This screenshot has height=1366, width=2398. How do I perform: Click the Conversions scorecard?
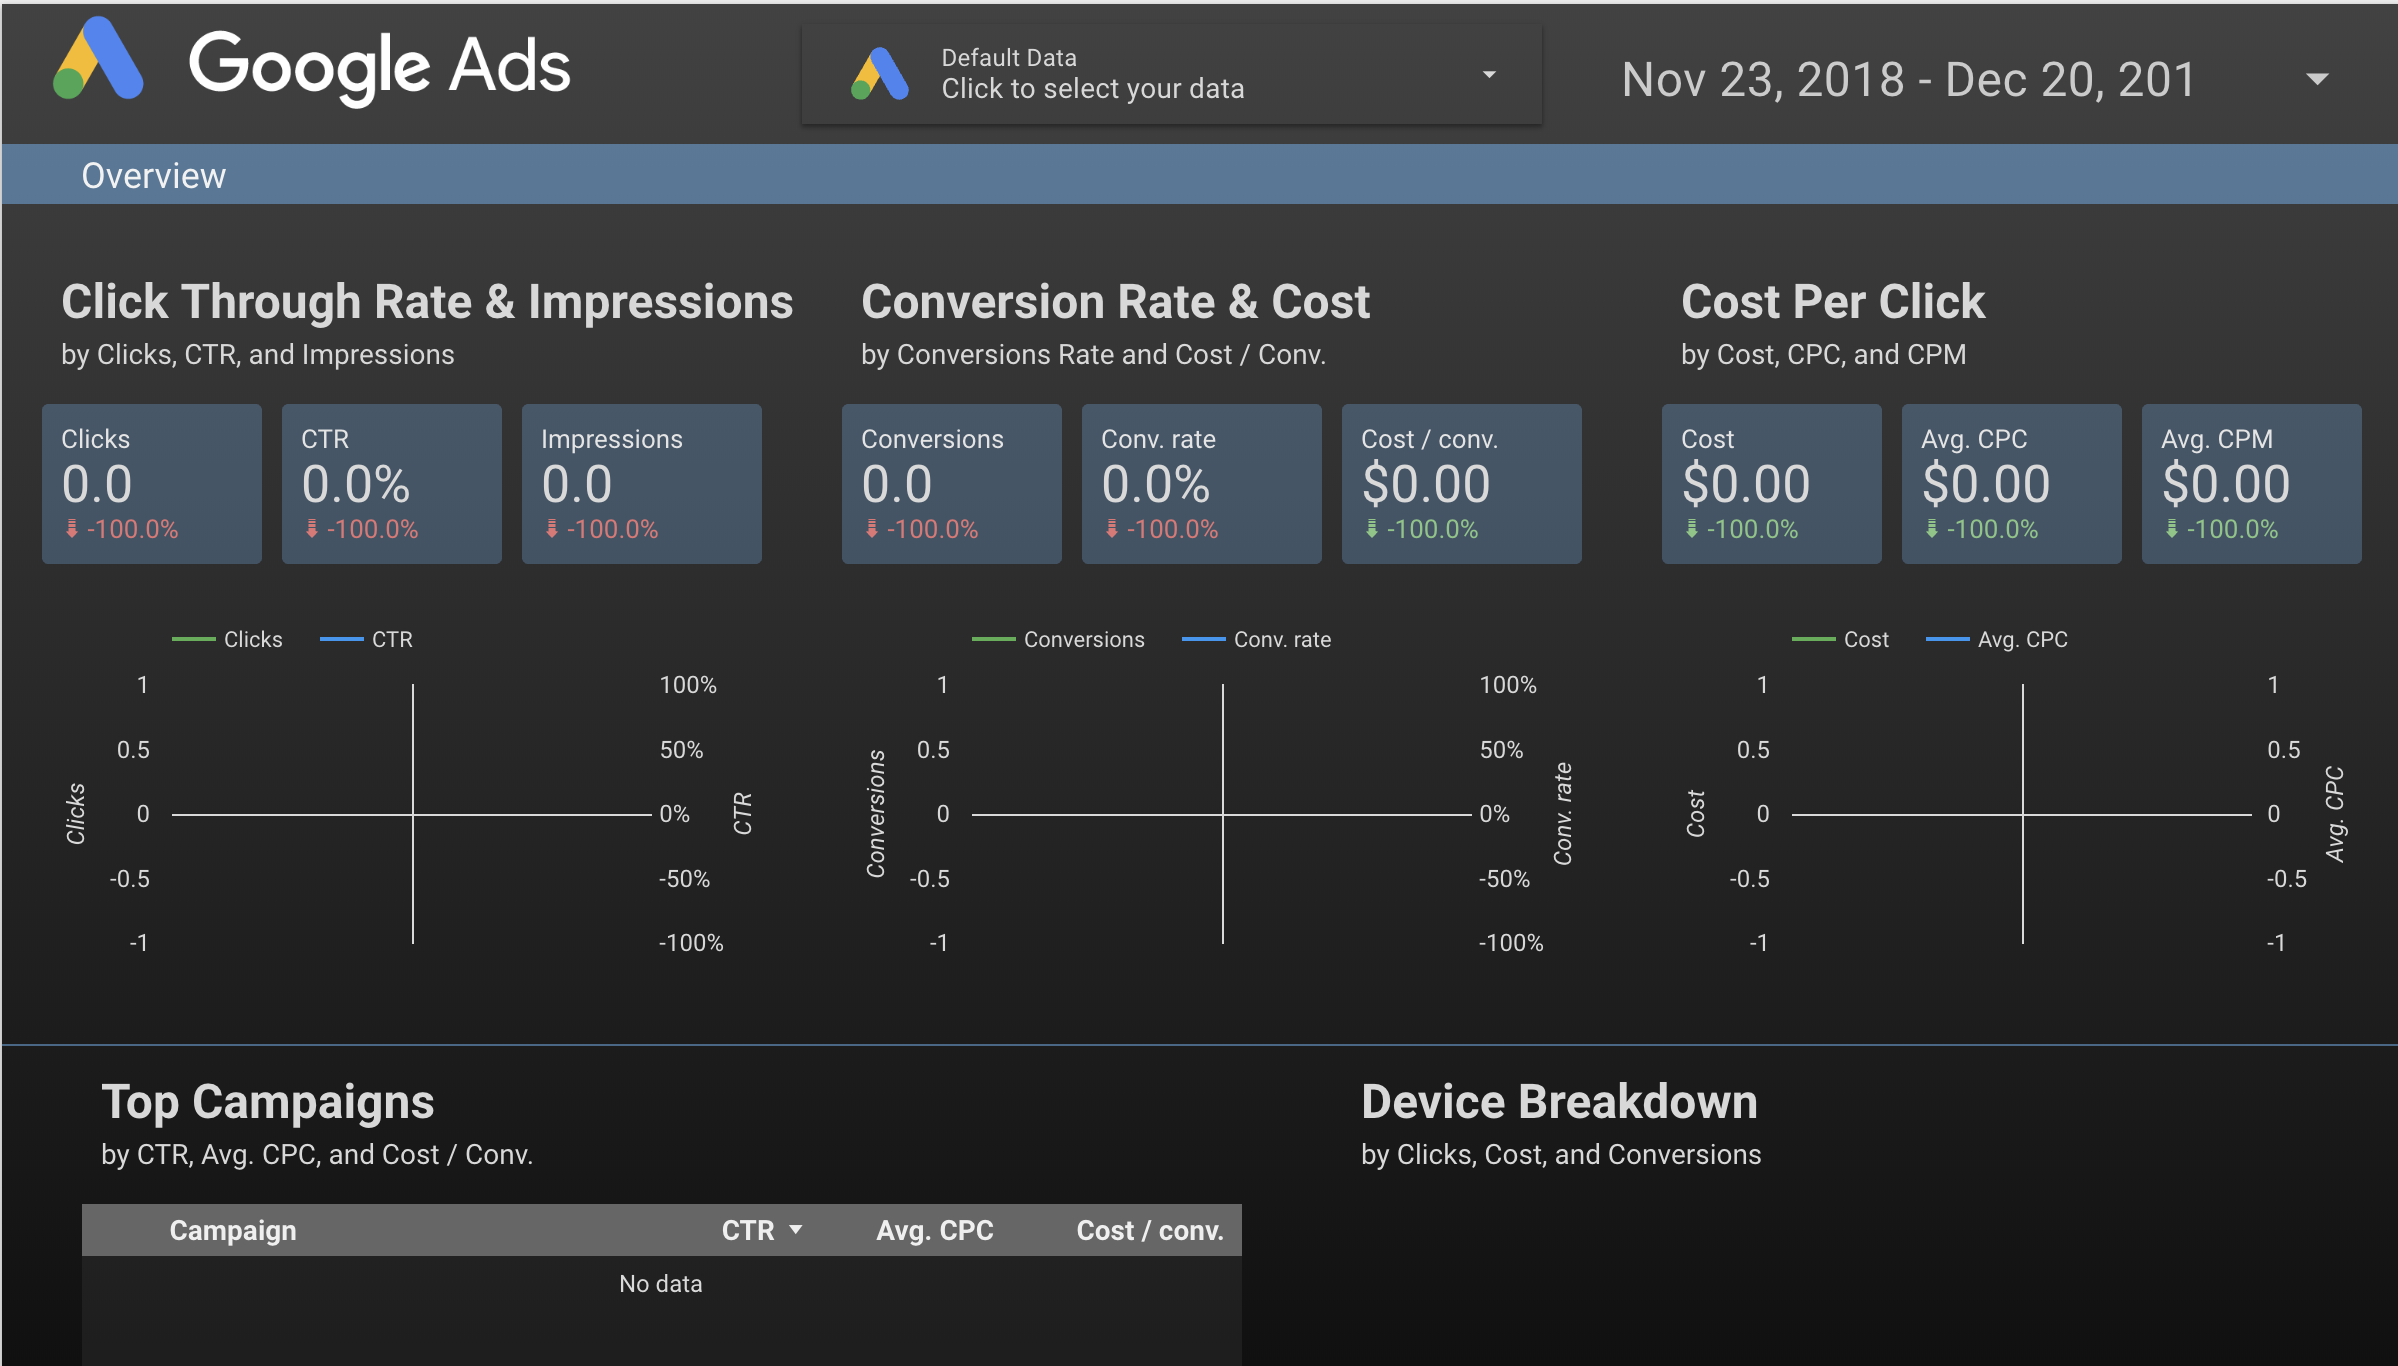click(952, 484)
